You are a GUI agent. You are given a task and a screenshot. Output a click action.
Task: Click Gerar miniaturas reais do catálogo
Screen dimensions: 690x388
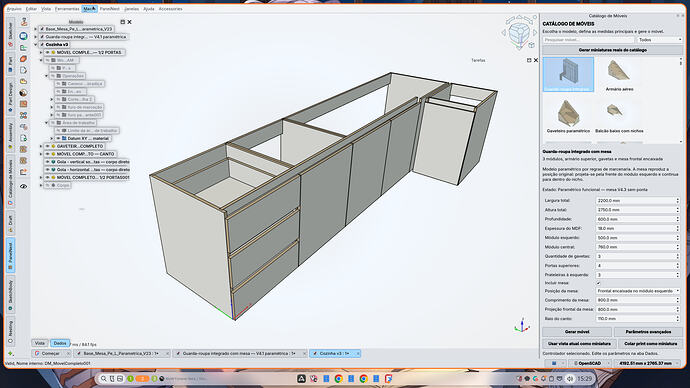click(x=612, y=50)
